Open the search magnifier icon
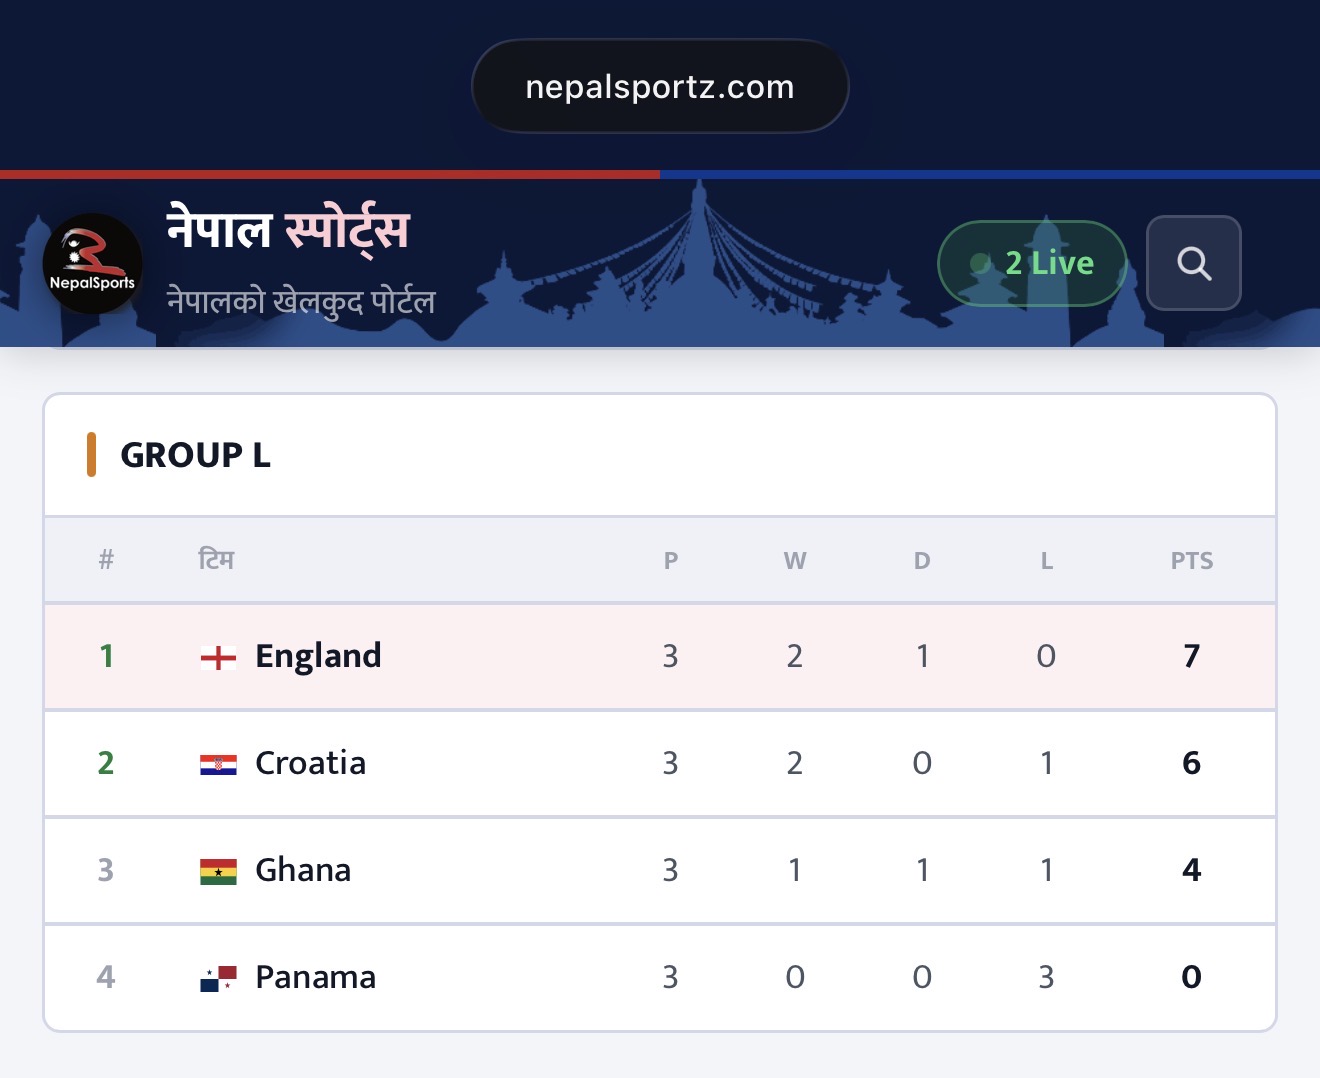 pyautogui.click(x=1194, y=263)
